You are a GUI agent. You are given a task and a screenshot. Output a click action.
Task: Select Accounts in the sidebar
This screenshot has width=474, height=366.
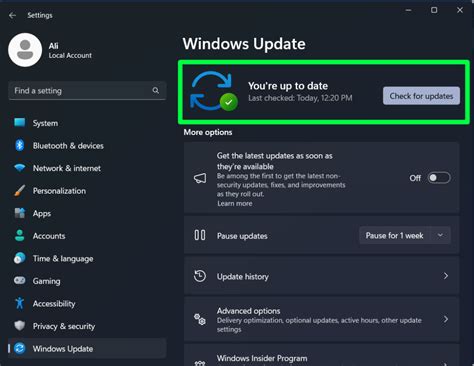click(87, 236)
